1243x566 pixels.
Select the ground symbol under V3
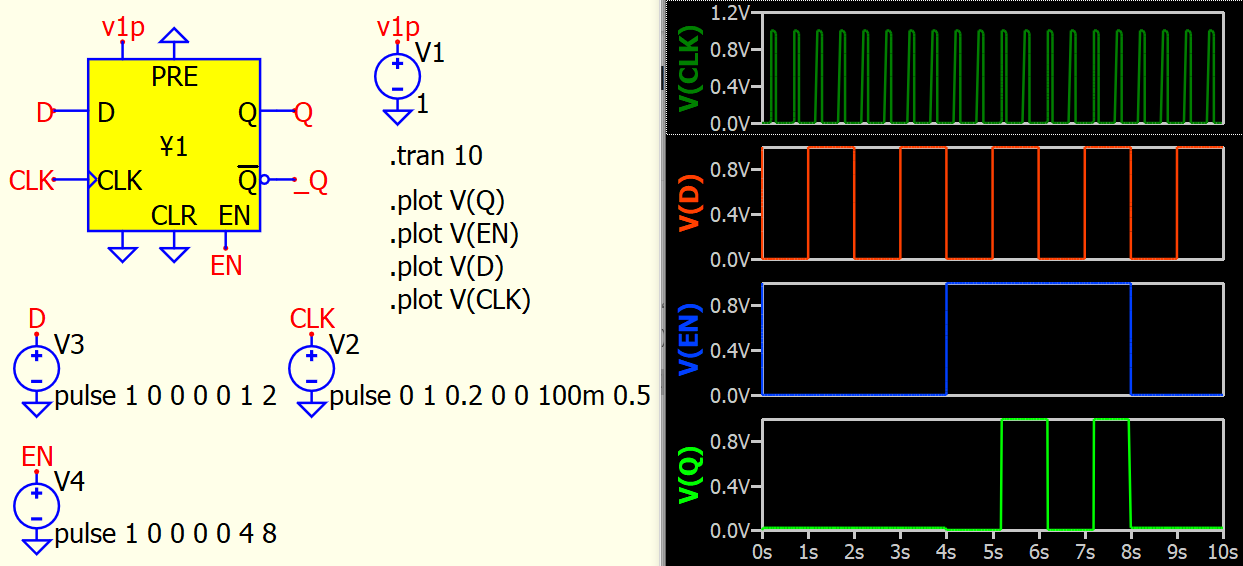(x=37, y=408)
